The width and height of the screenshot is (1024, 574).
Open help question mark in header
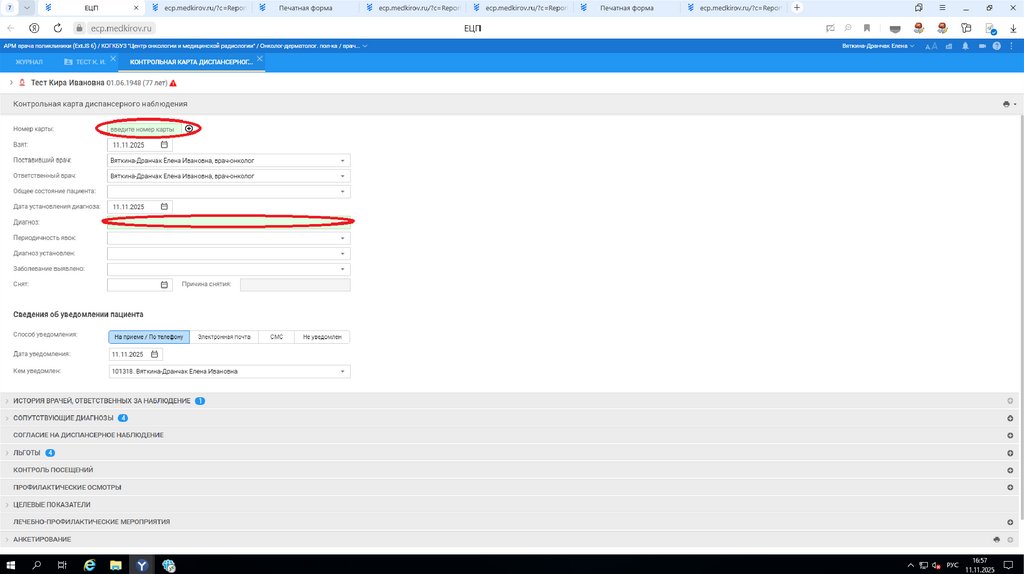(997, 46)
